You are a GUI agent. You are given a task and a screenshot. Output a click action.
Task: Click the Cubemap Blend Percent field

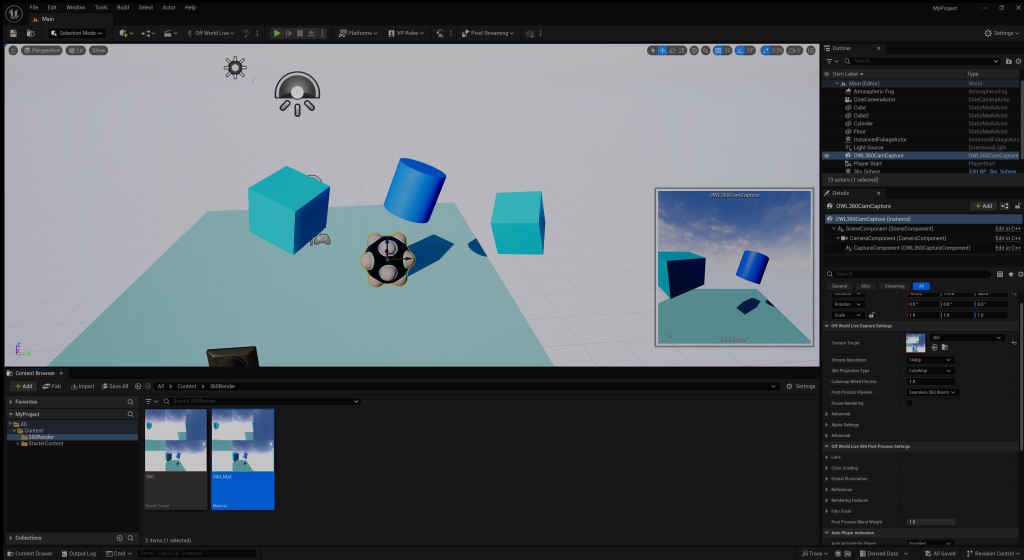pyautogui.click(x=931, y=382)
